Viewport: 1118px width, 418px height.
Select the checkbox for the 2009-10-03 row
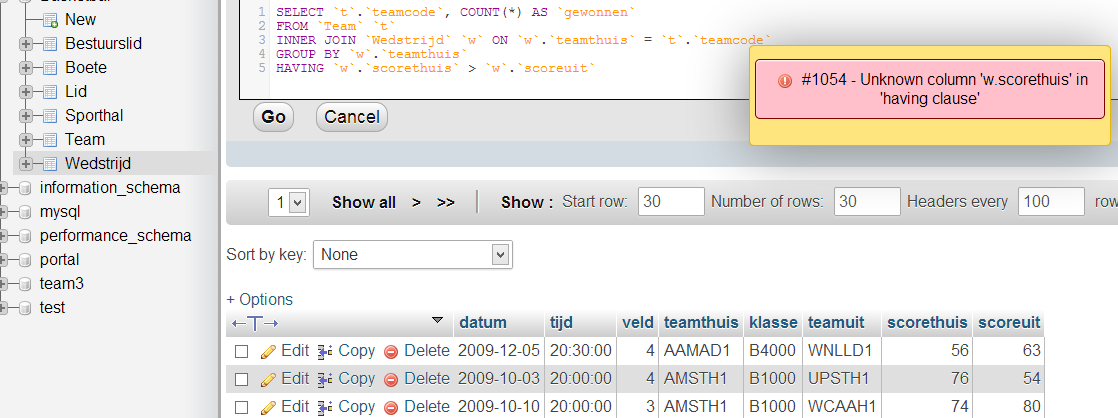(x=241, y=379)
